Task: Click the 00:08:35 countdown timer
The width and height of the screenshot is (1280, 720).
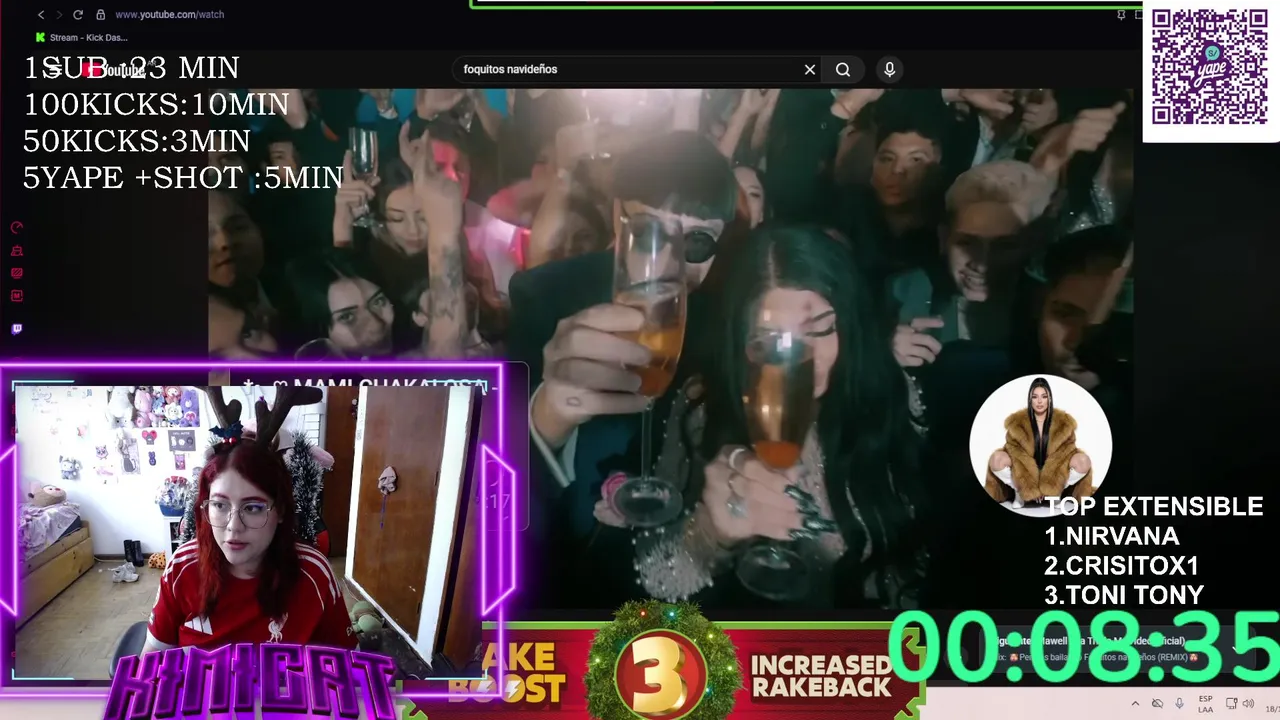Action: (x=1083, y=645)
